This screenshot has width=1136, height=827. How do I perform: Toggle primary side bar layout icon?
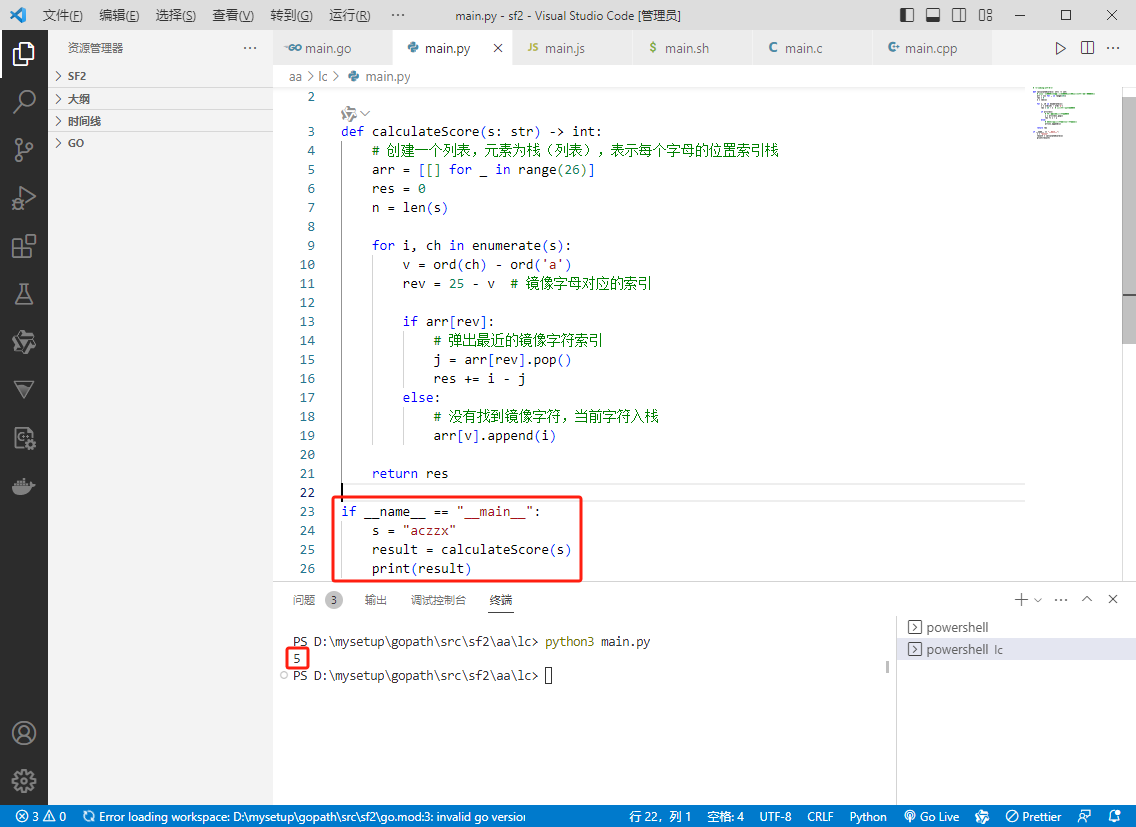906,15
